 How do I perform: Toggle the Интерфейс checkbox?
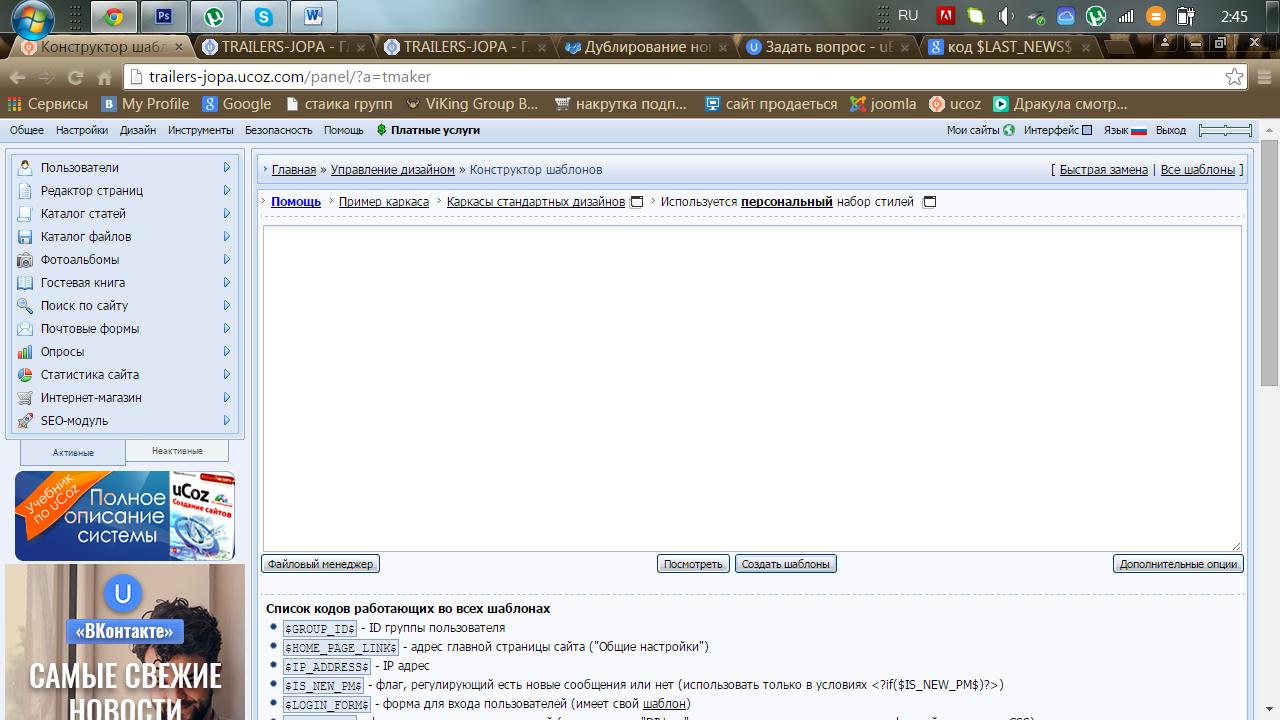tap(1087, 130)
